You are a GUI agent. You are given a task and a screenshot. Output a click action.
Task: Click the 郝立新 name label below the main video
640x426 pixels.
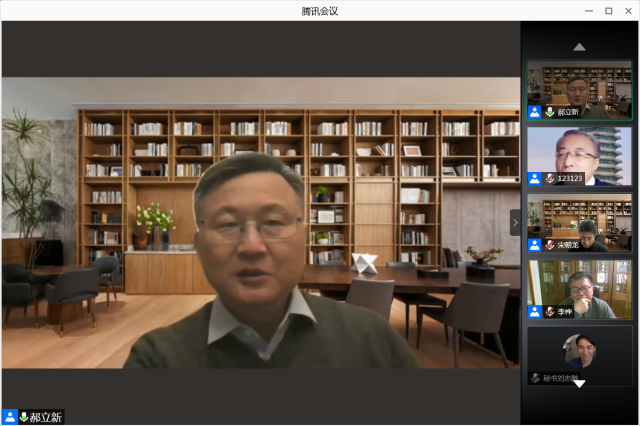point(46,416)
